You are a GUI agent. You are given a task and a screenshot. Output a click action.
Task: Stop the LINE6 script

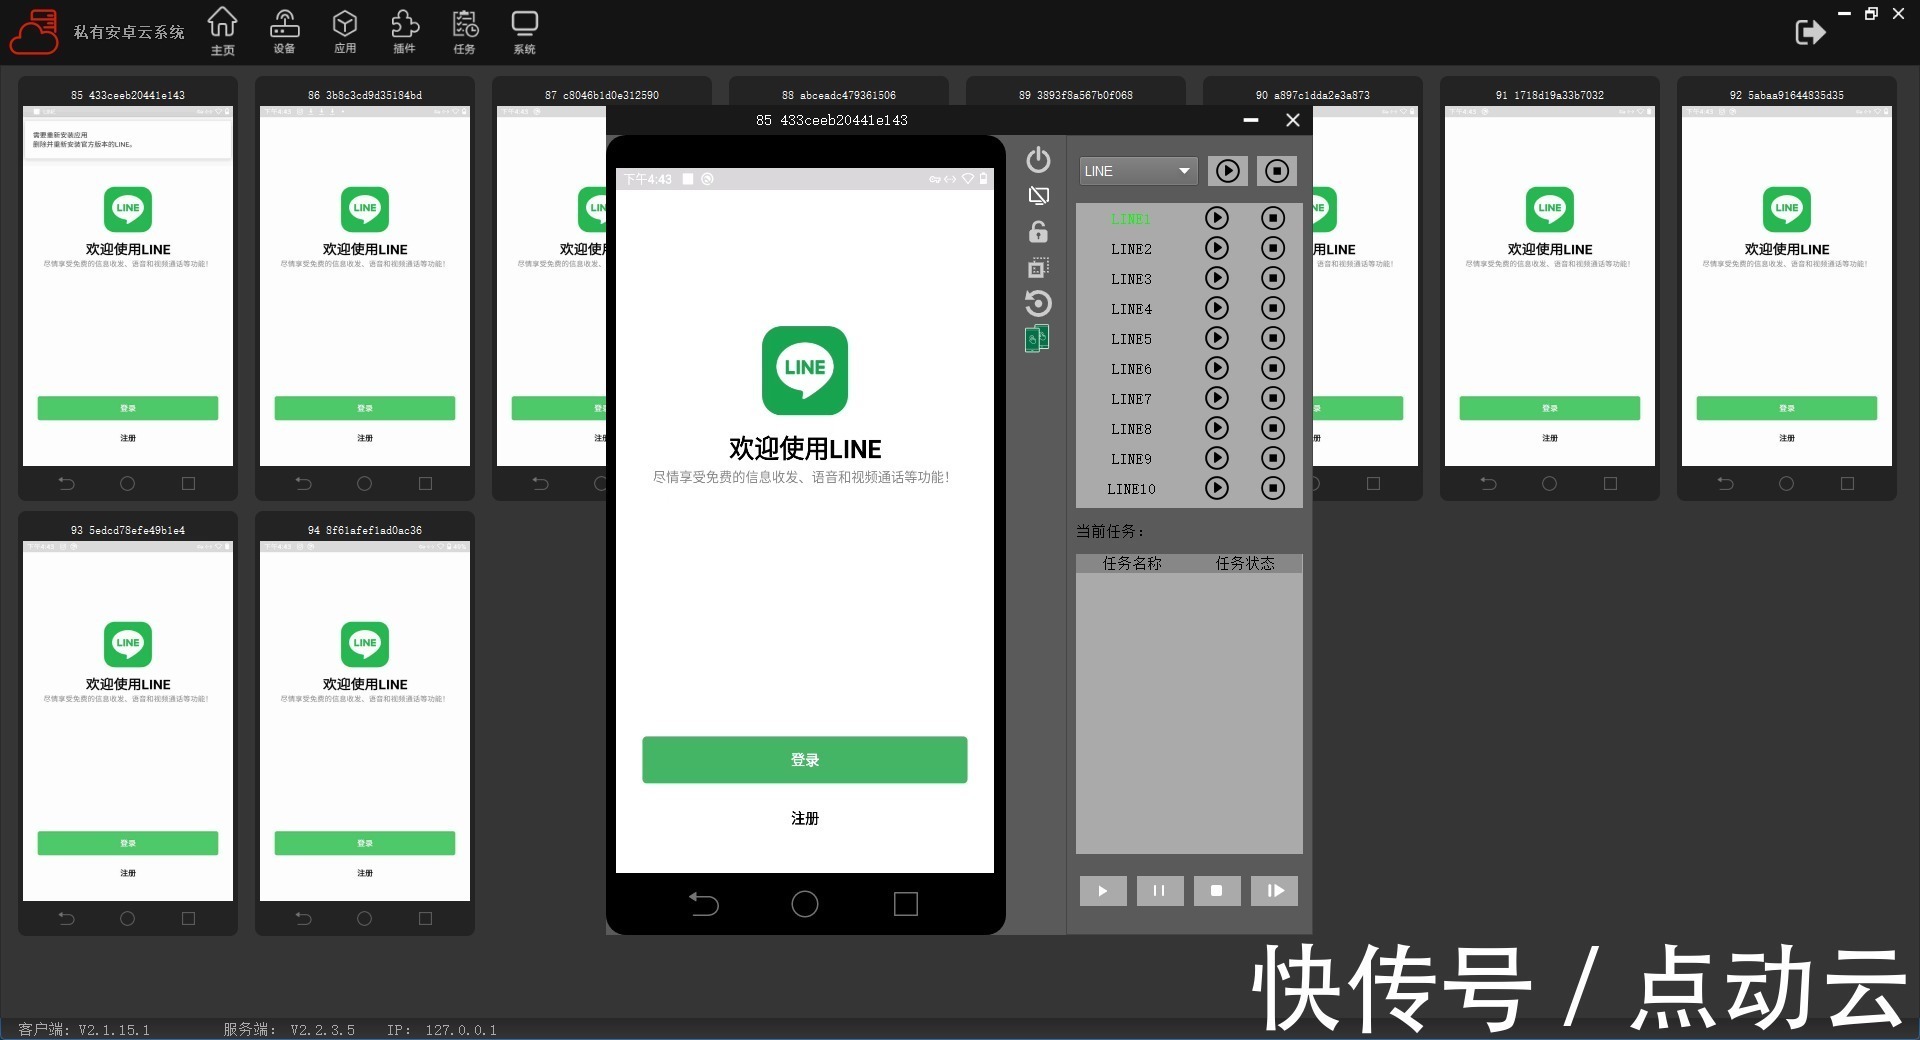(x=1273, y=368)
